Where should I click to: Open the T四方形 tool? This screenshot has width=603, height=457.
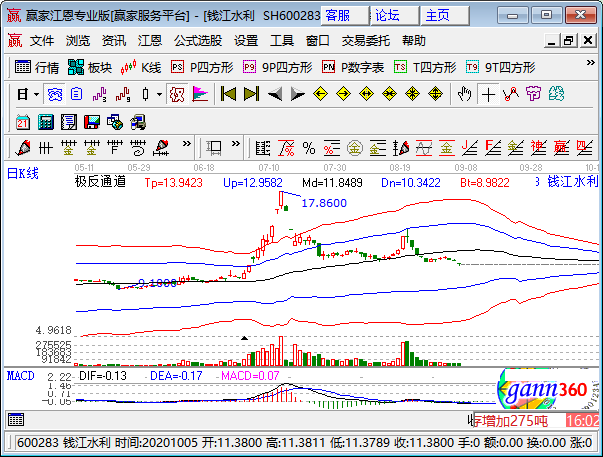click(x=425, y=67)
